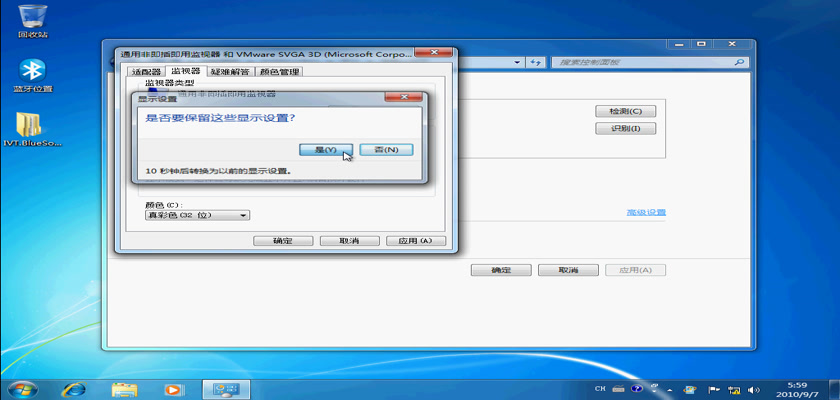Open Windows Explorer from the taskbar

click(124, 388)
